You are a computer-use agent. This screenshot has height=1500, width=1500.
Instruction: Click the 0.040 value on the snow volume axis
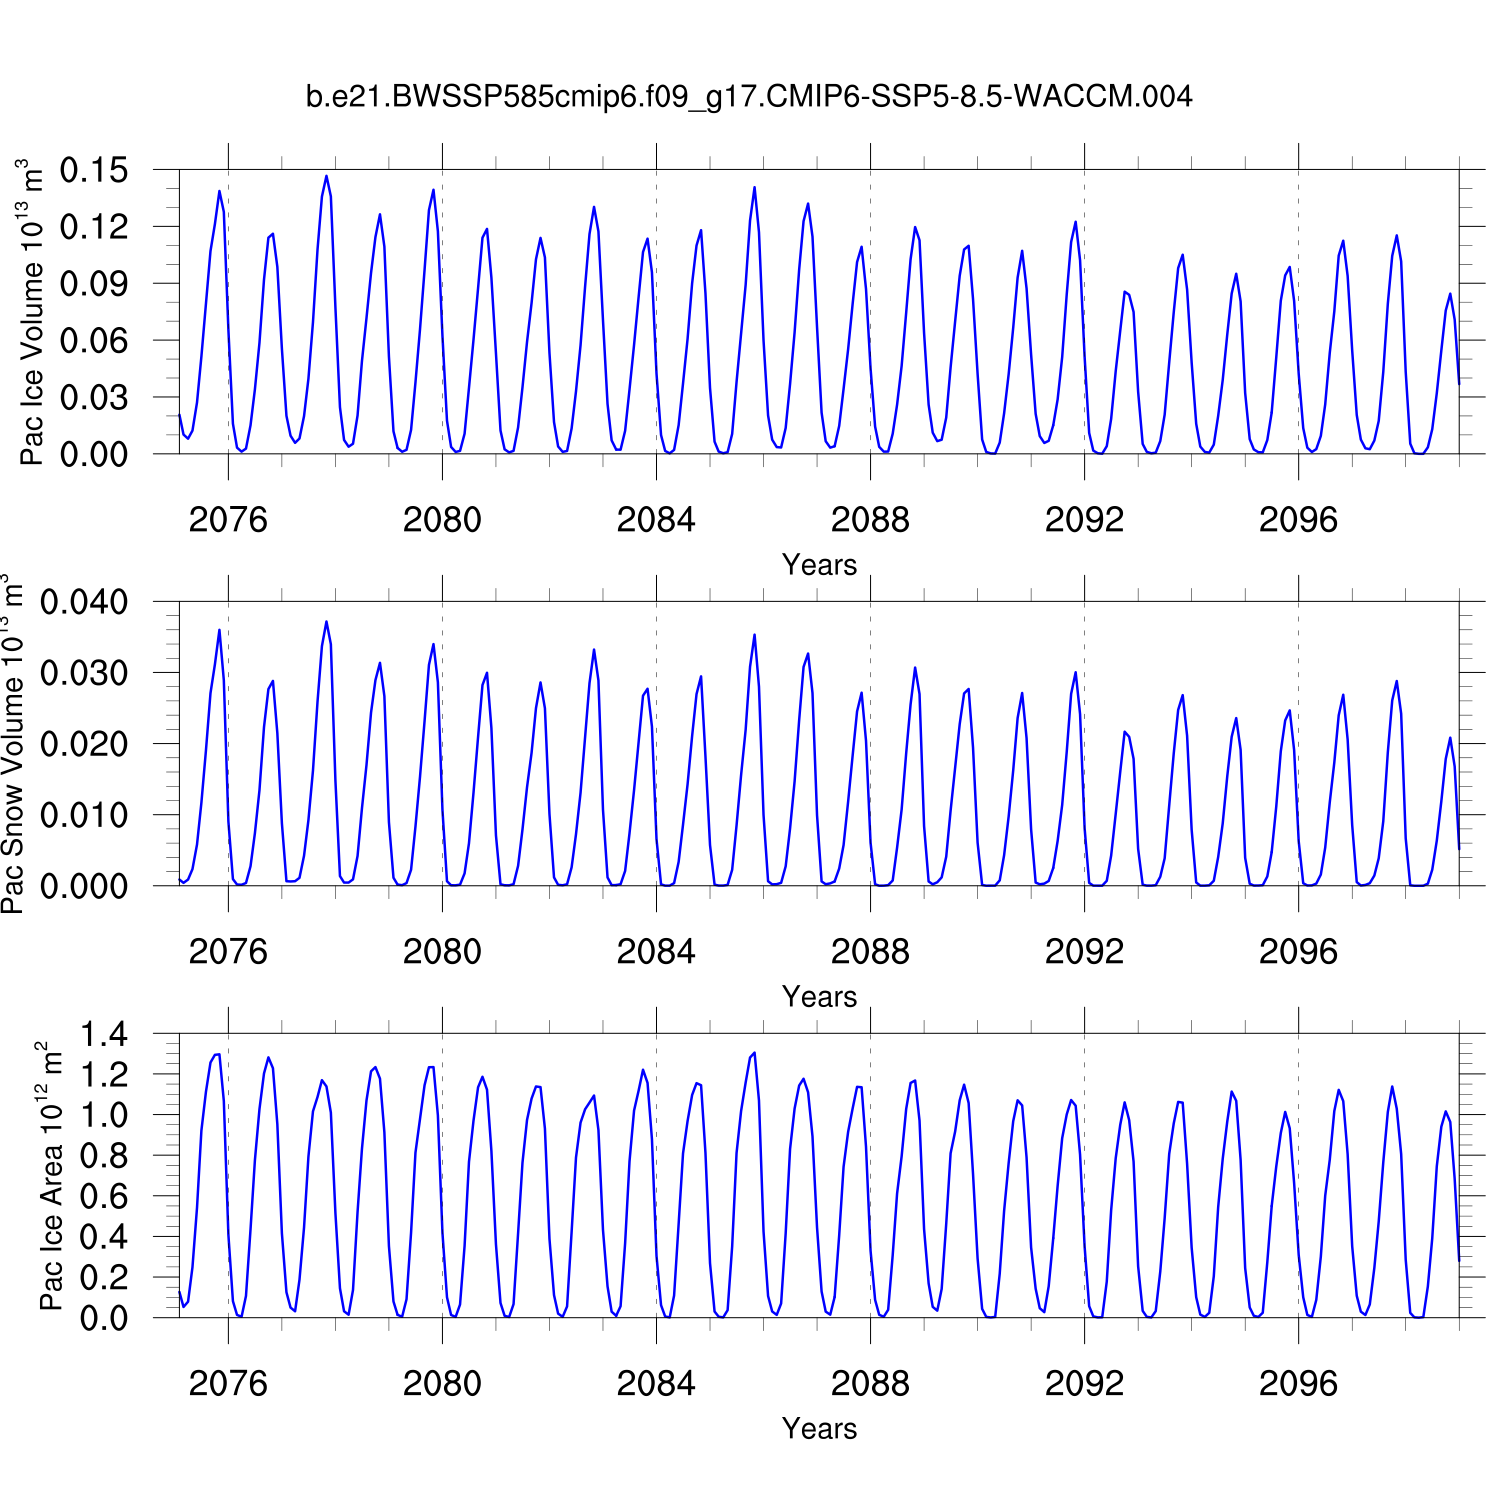tap(84, 603)
